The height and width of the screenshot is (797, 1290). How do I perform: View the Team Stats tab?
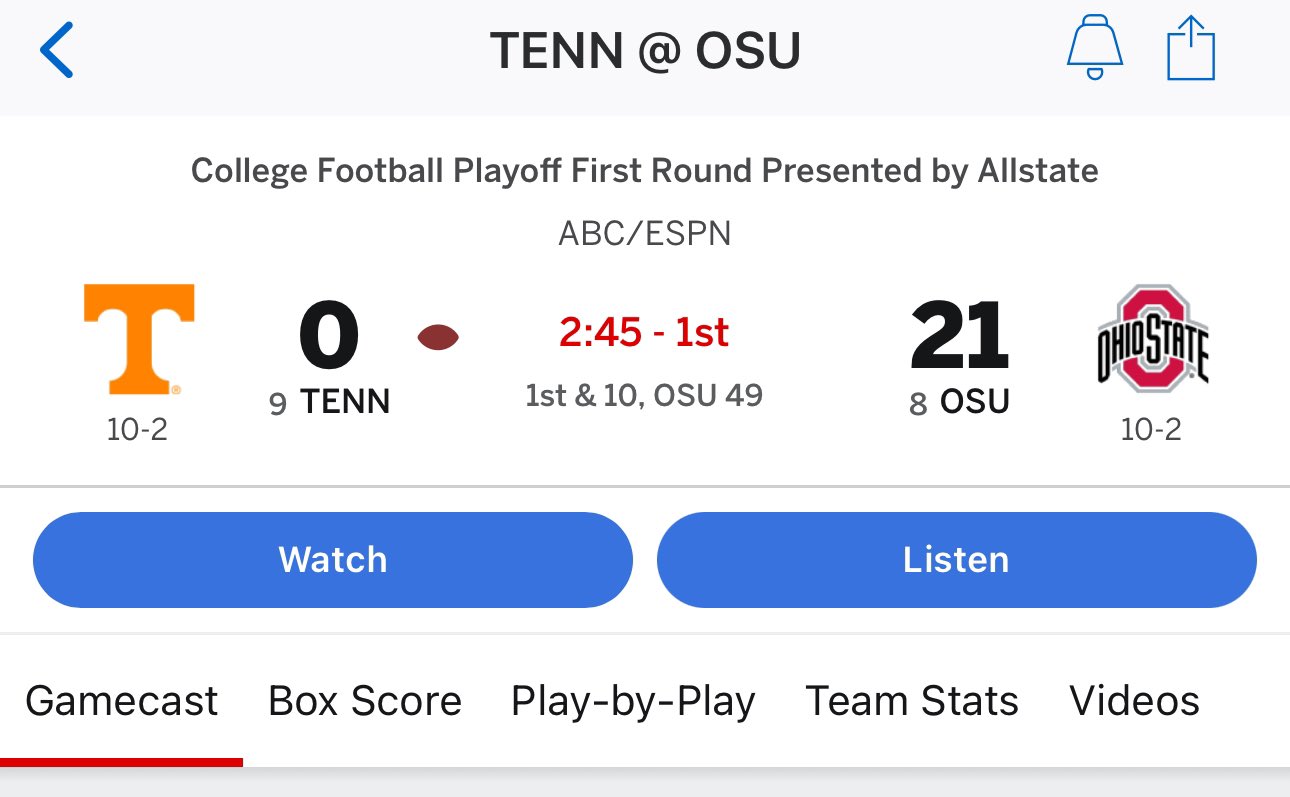(912, 701)
